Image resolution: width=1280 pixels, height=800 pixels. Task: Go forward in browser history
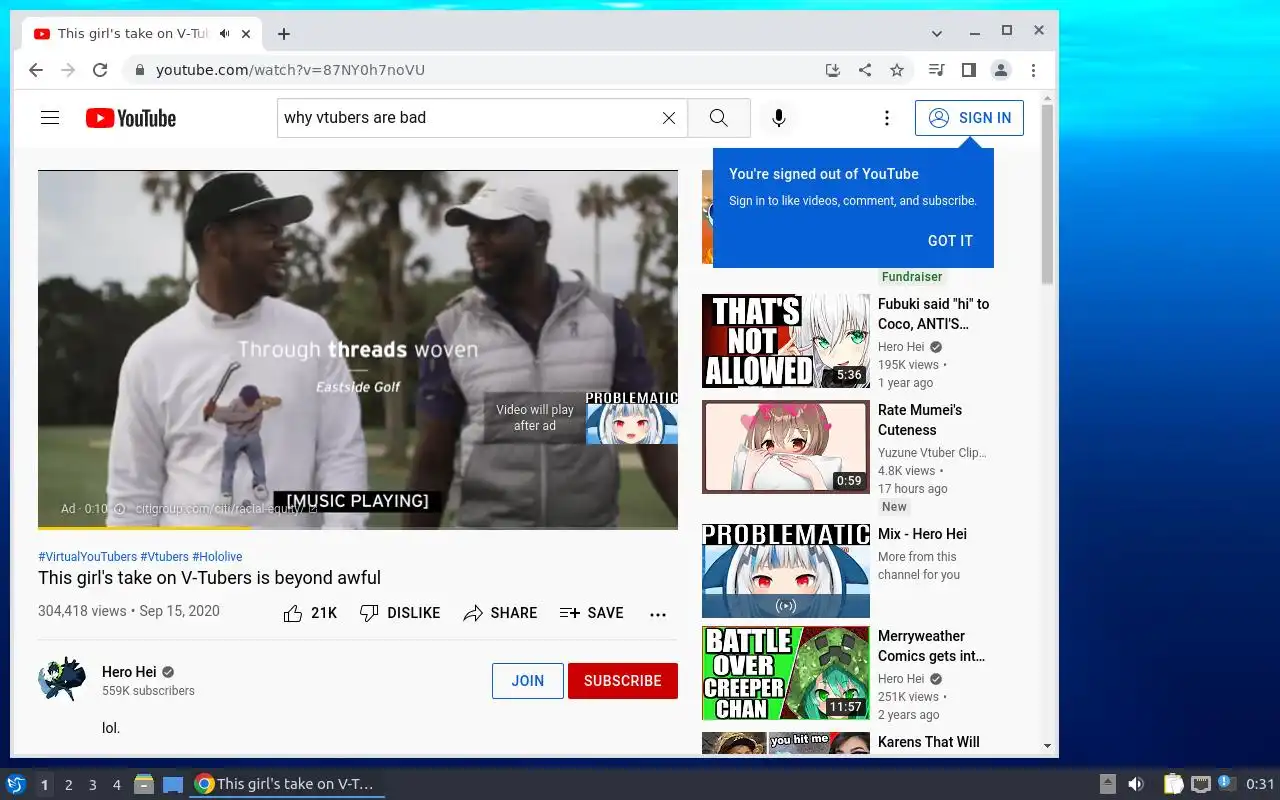click(x=68, y=70)
